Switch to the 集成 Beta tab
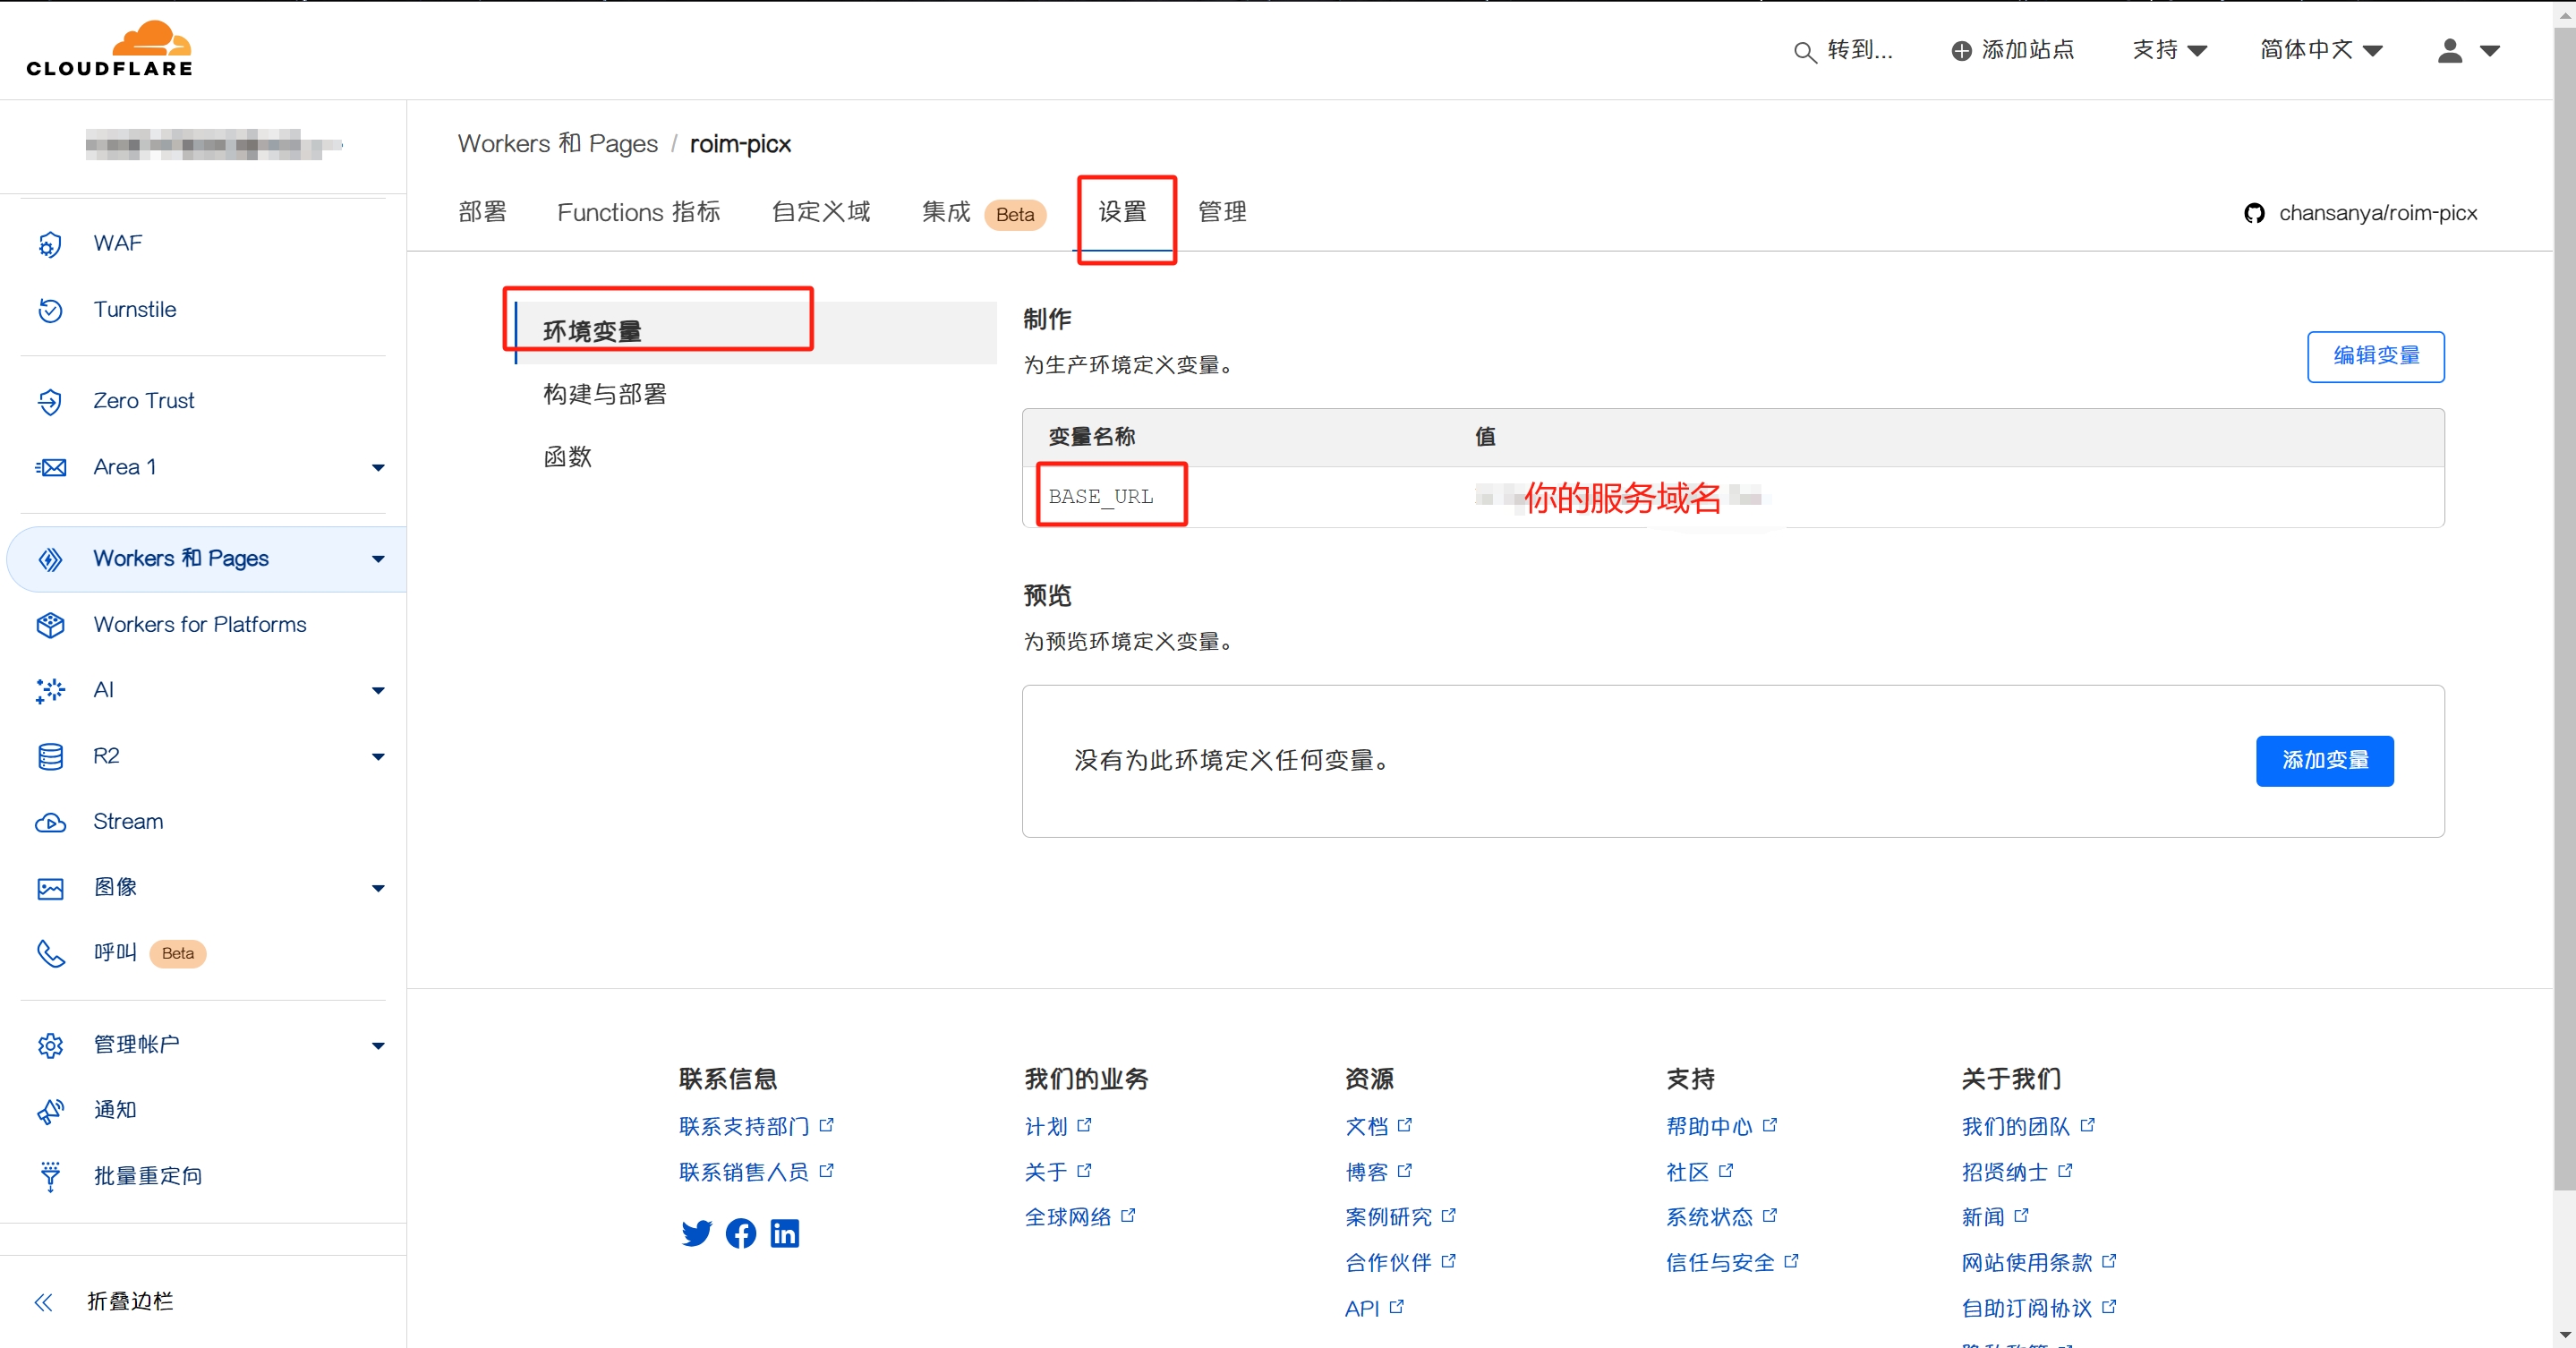The image size is (2576, 1348). (x=983, y=212)
